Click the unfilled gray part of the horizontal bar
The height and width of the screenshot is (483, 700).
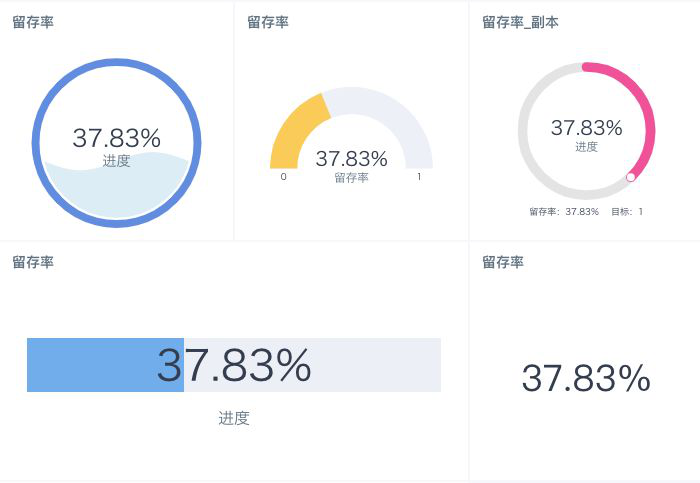click(x=380, y=365)
